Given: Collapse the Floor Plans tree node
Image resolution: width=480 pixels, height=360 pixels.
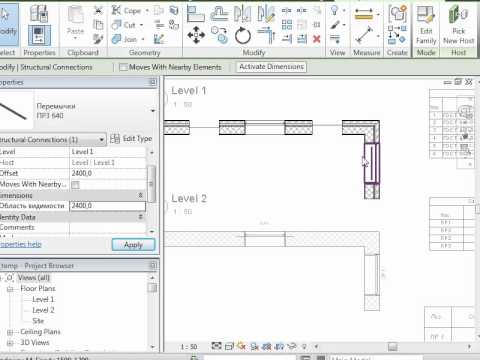Looking at the screenshot, I should point(10,289).
